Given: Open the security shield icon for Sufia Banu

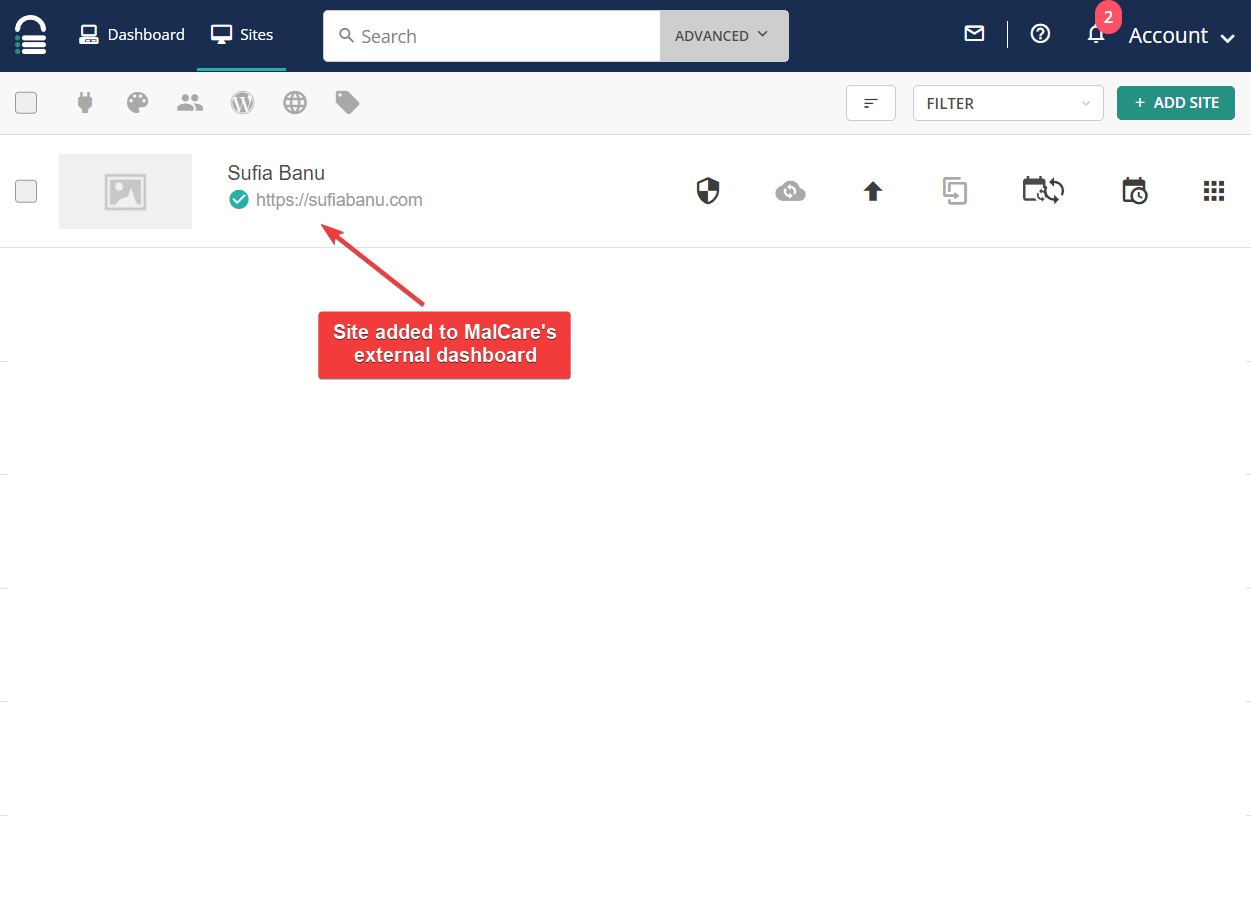Looking at the screenshot, I should [x=707, y=190].
